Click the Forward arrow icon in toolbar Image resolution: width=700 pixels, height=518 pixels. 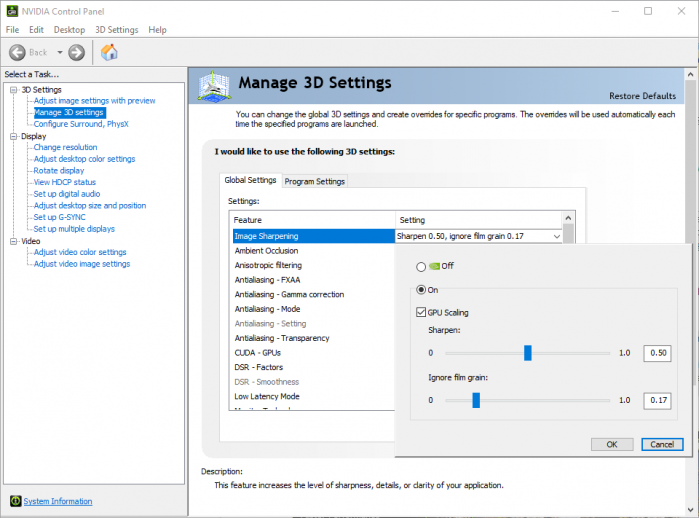click(x=76, y=52)
